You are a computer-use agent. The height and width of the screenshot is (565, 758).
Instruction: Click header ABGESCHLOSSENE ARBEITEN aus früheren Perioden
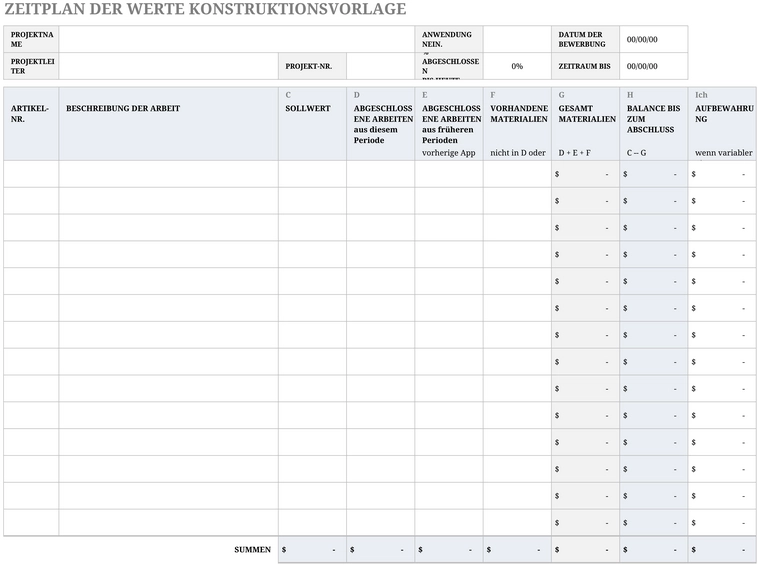point(449,124)
